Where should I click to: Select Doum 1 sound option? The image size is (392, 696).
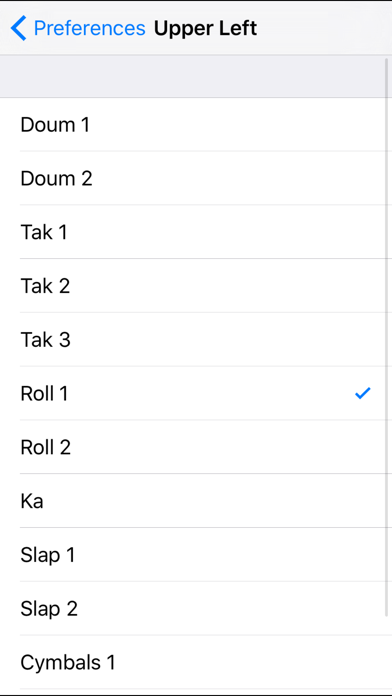(x=196, y=124)
